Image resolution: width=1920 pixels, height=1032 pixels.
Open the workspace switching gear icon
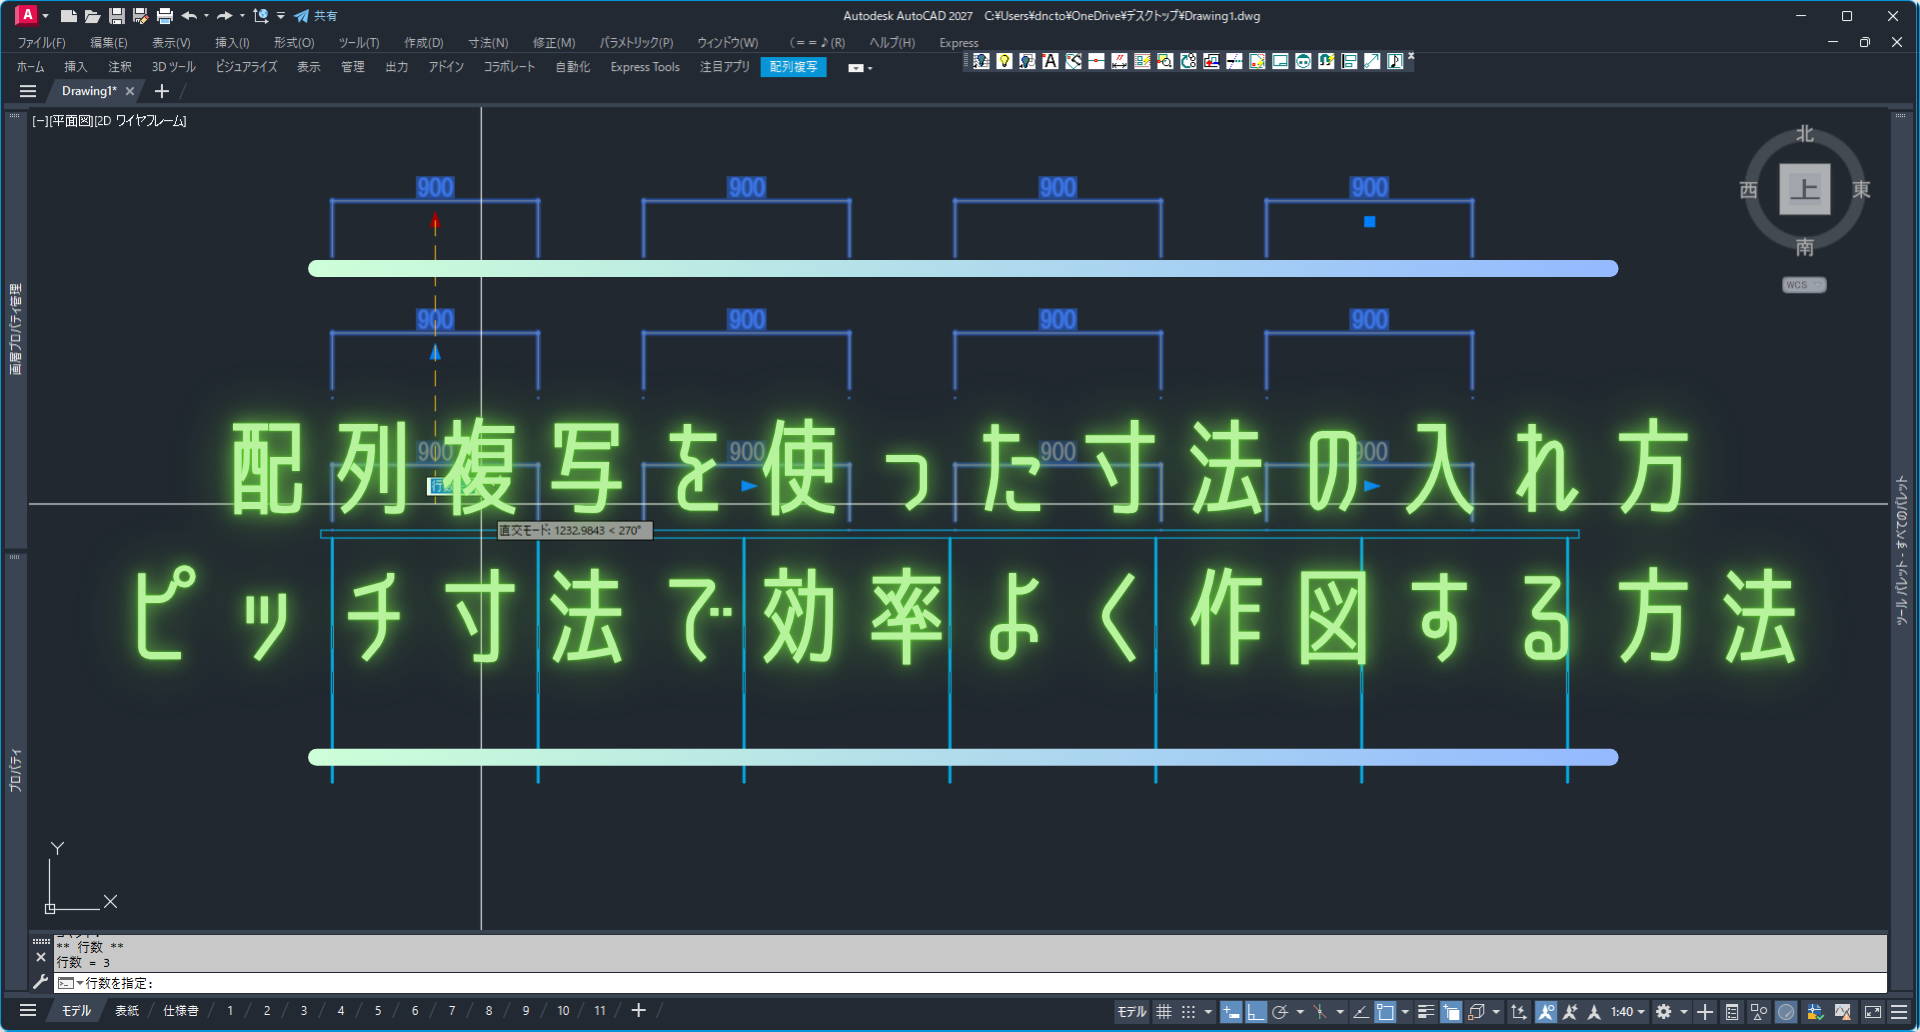click(x=1664, y=1012)
